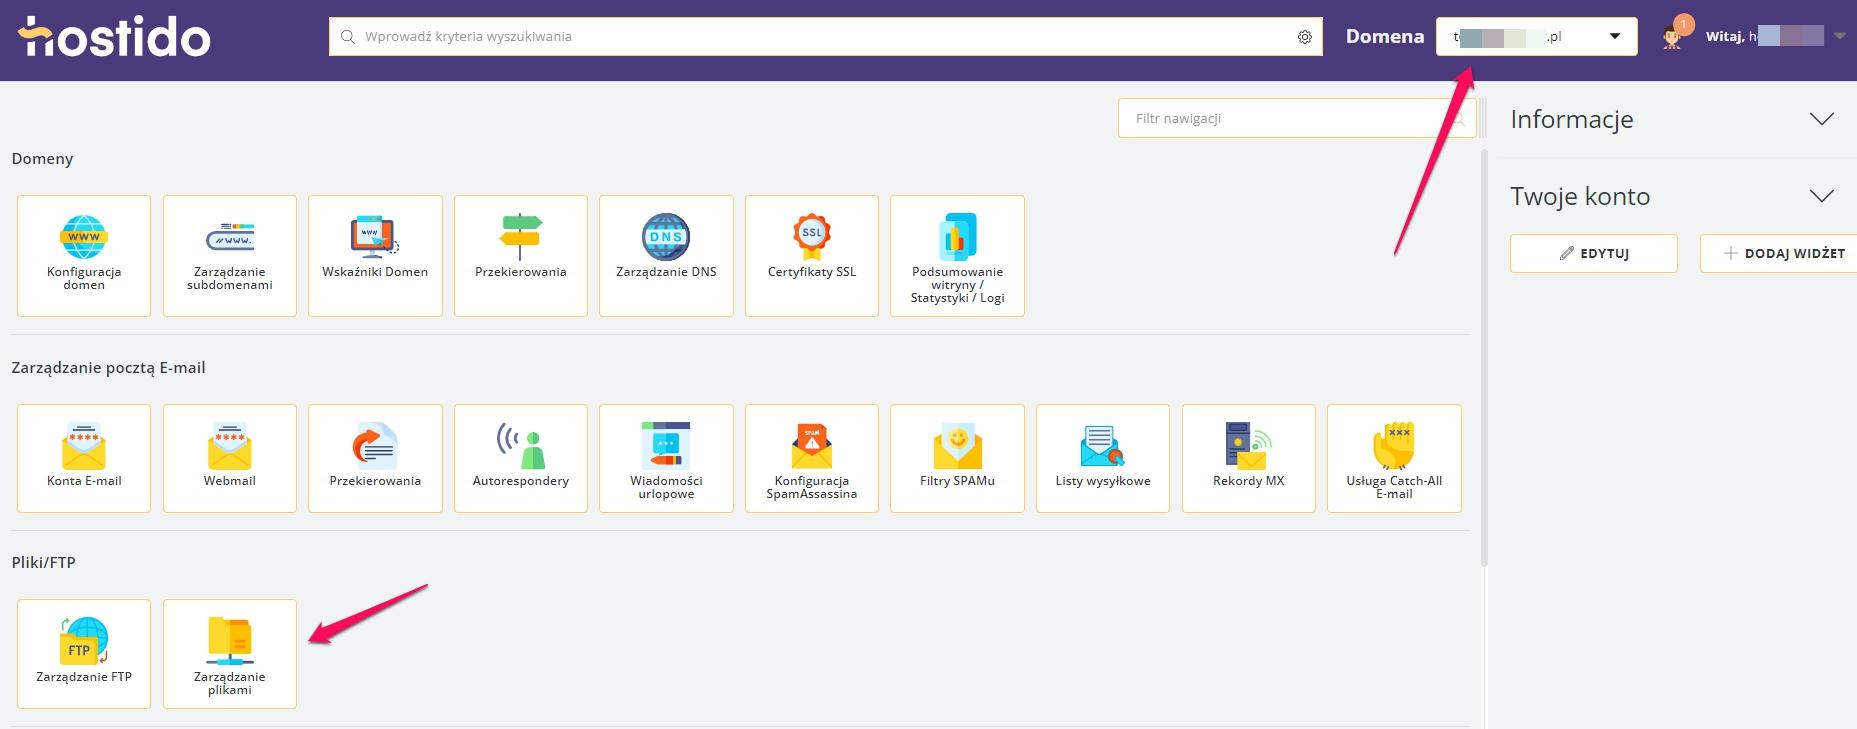Click the EDYTUJ button
This screenshot has height=729, width=1857.
click(1594, 253)
